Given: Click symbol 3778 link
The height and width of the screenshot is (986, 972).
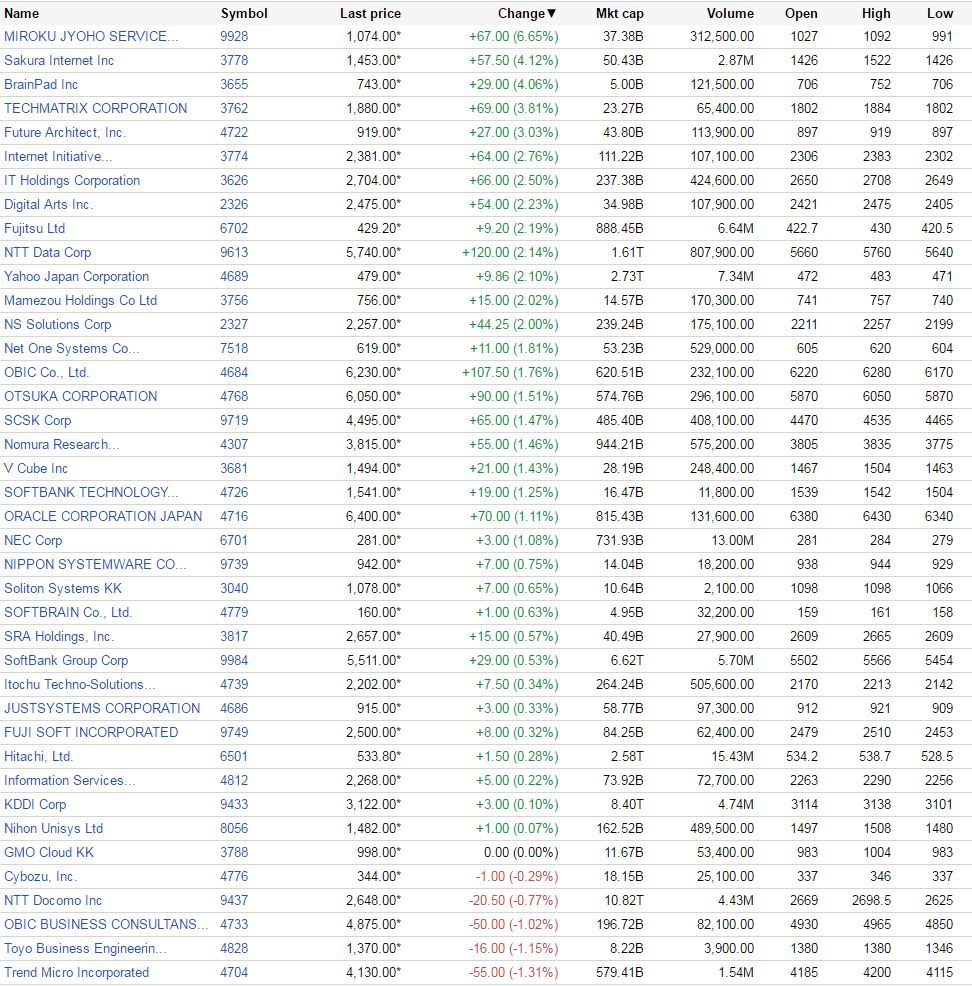Looking at the screenshot, I should 234,60.
